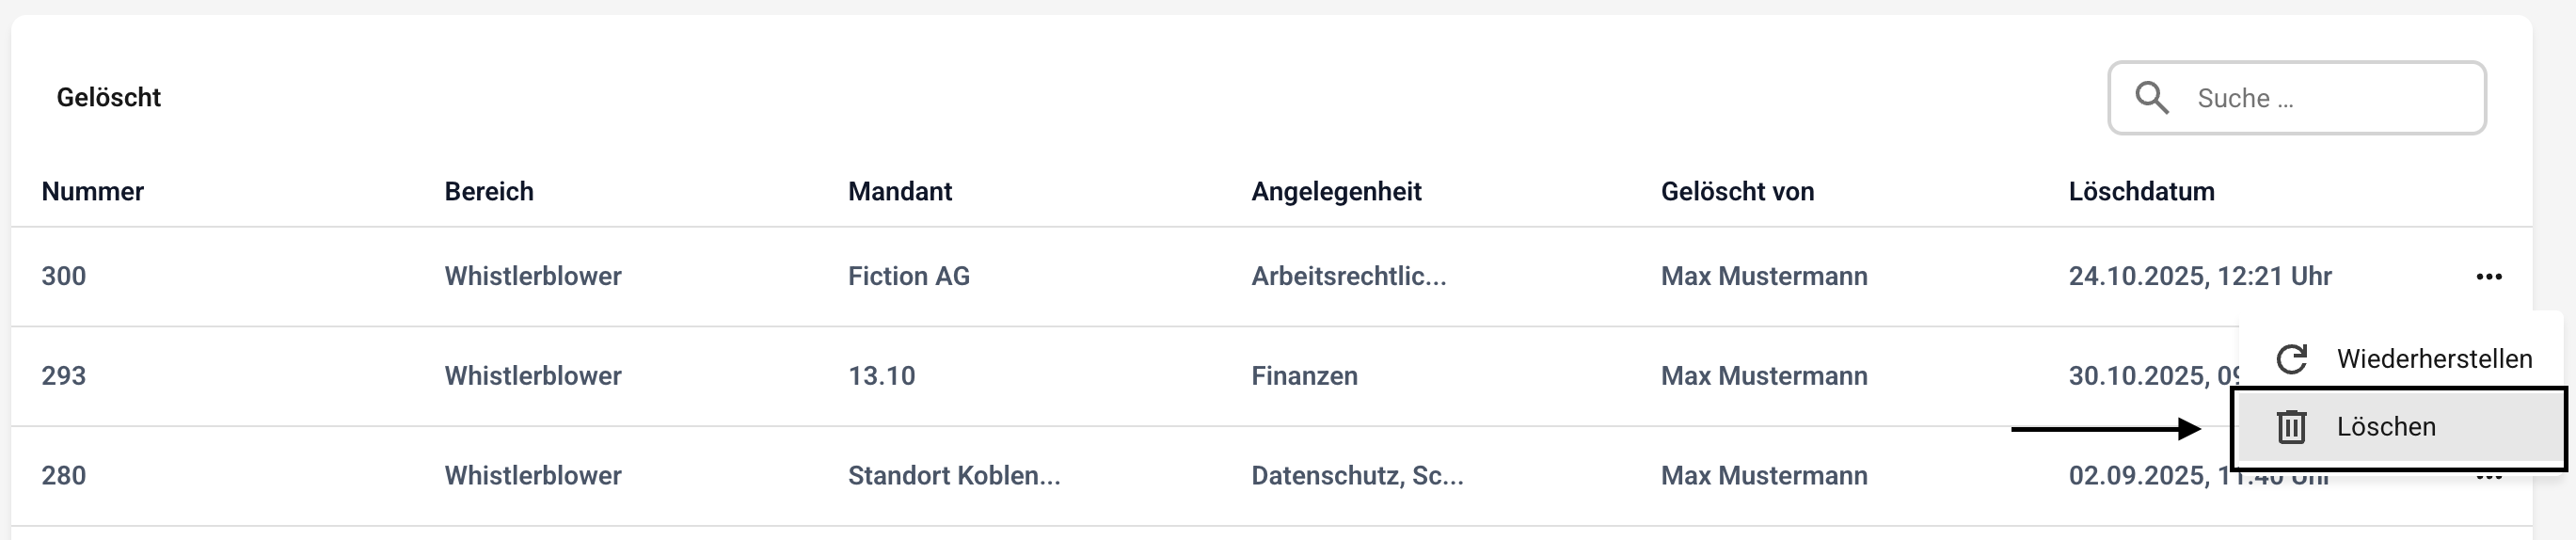This screenshot has width=2576, height=540.
Task: Click the magnifying glass search icon
Action: pos(2152,98)
